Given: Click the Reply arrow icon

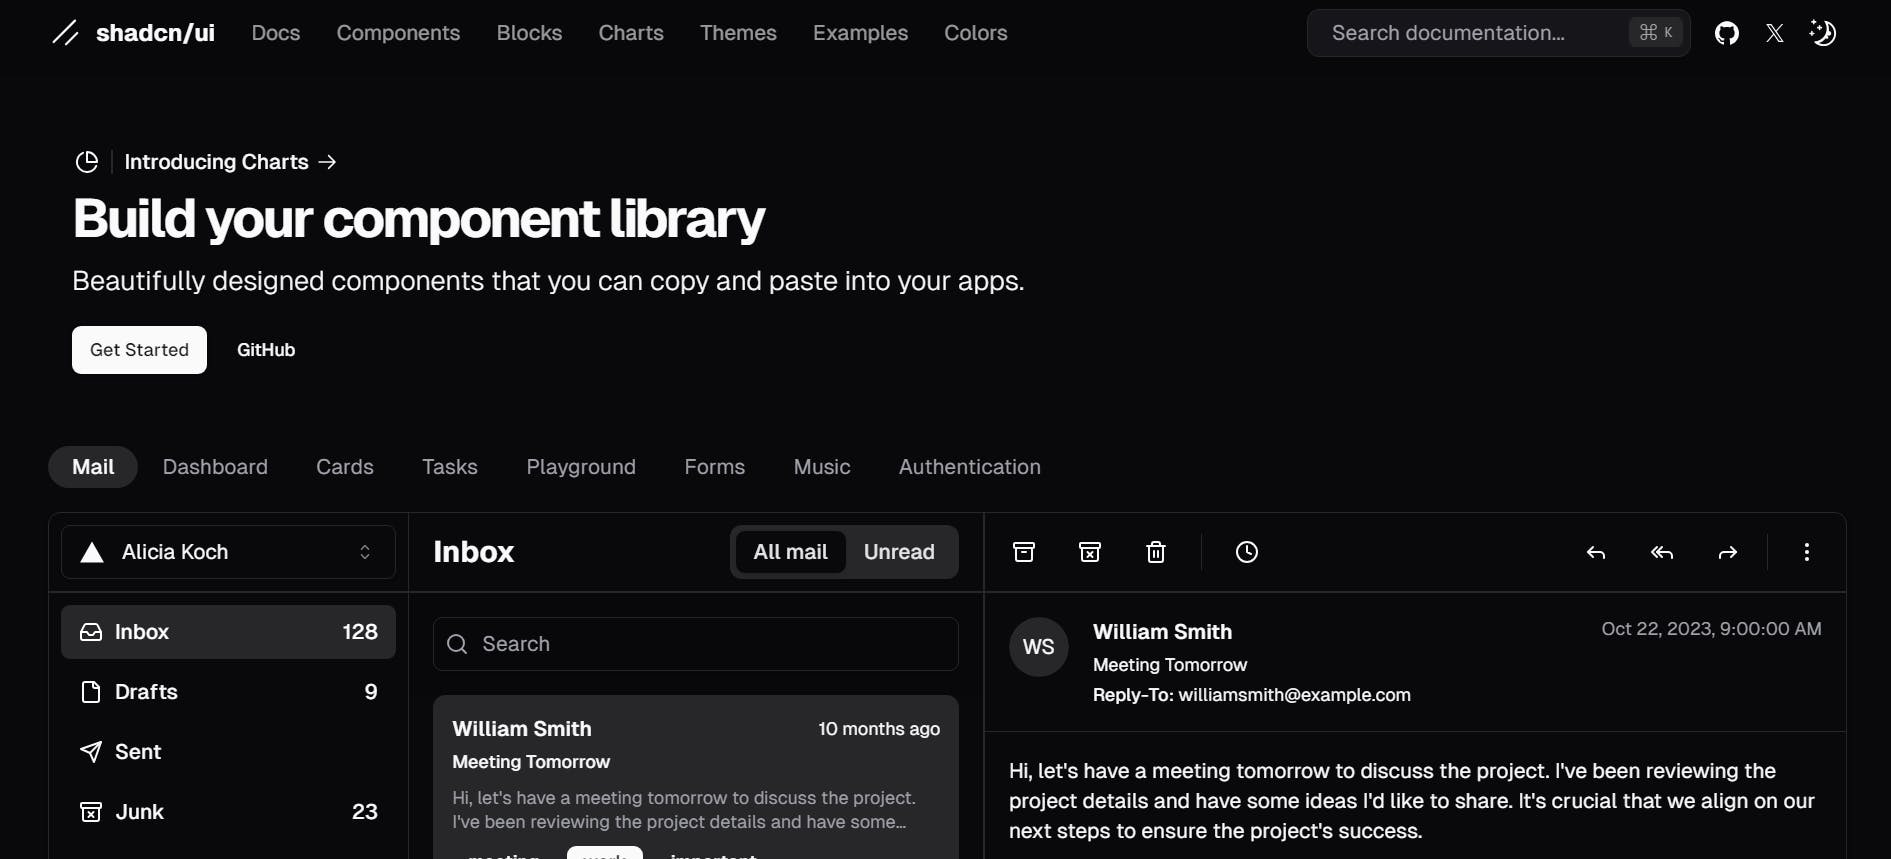Looking at the screenshot, I should 1595,552.
